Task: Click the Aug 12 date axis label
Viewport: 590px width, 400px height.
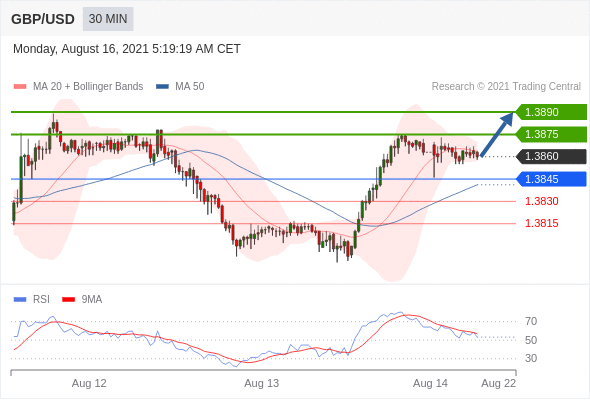Action: (x=89, y=383)
